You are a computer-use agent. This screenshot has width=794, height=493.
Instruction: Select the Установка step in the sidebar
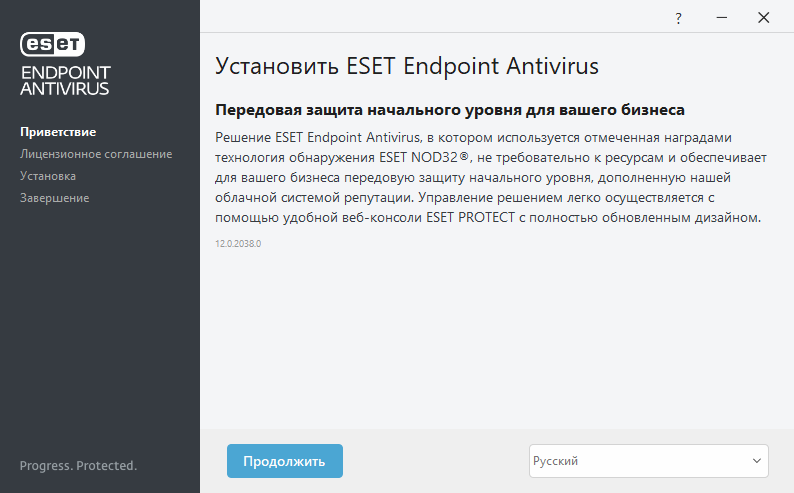(x=48, y=176)
